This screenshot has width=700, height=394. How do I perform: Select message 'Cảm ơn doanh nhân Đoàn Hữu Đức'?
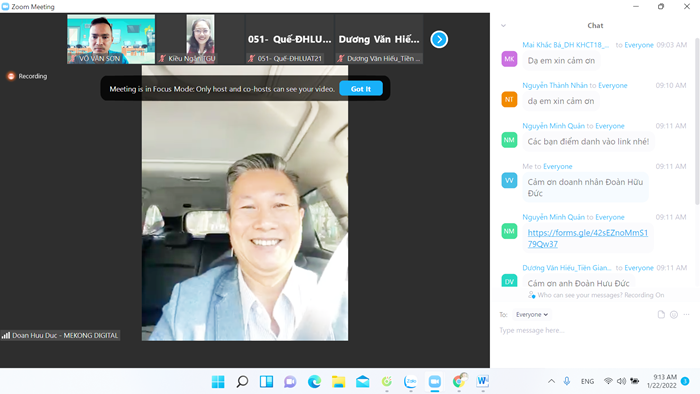[585, 187]
